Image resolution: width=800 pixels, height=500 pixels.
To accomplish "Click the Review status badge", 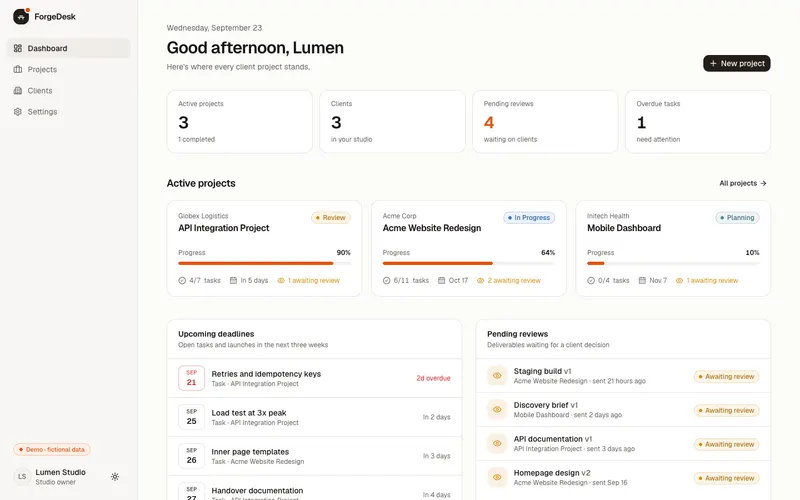I will coord(331,218).
